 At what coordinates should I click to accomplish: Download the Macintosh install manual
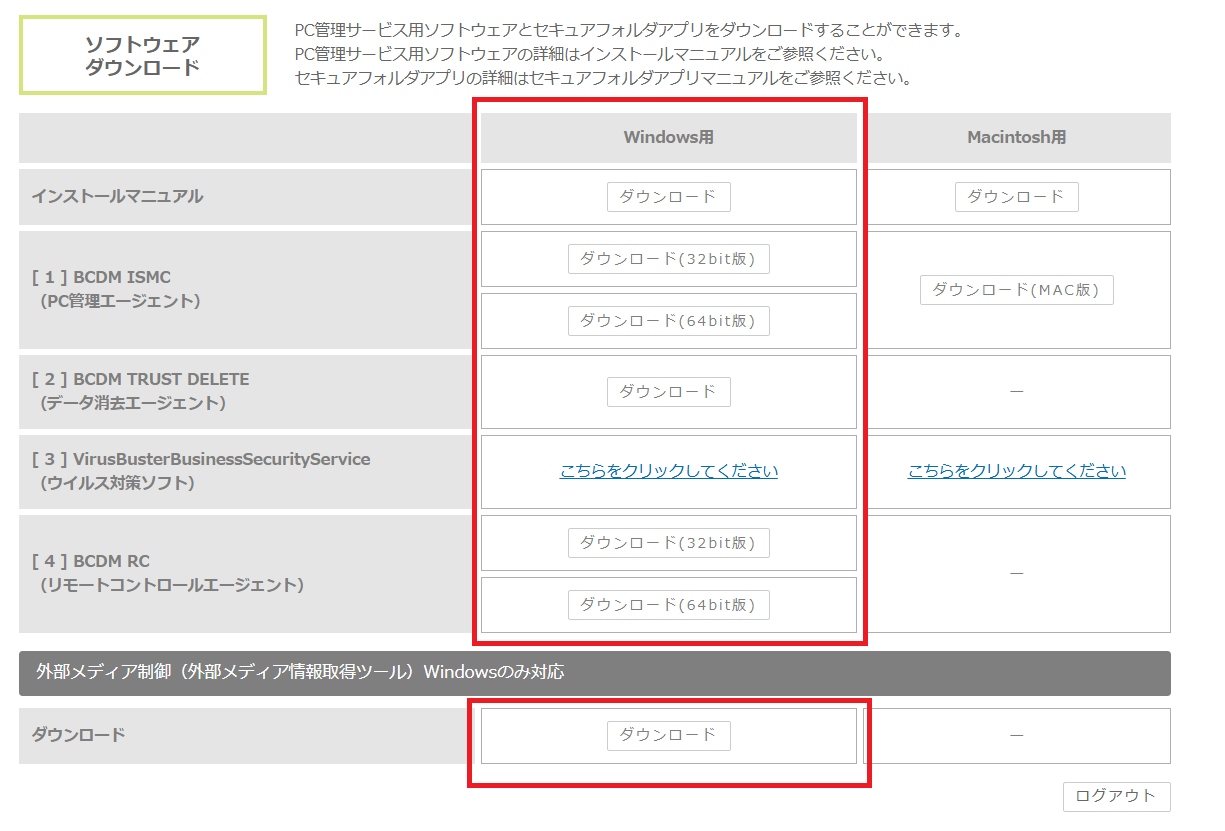point(1016,197)
